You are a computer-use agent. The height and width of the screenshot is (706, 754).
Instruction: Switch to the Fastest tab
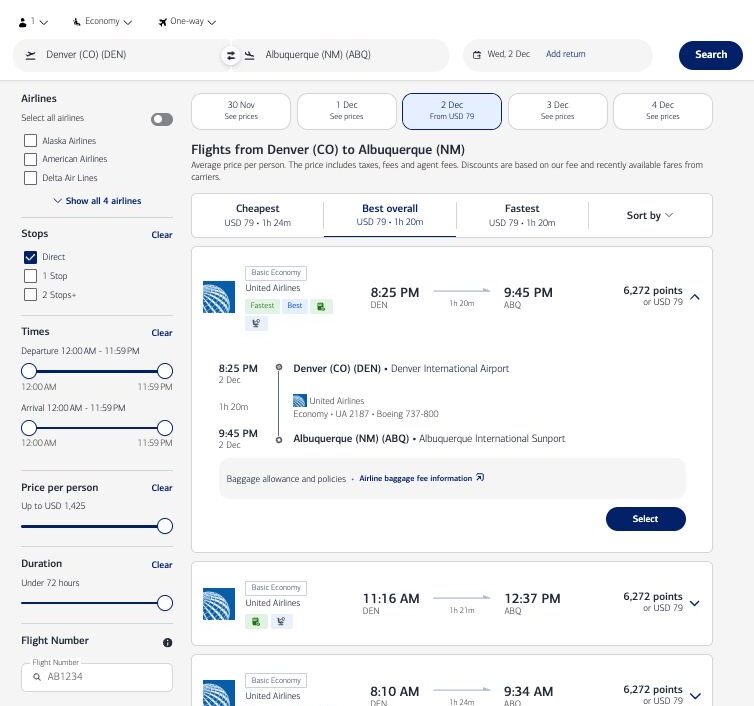tap(522, 215)
